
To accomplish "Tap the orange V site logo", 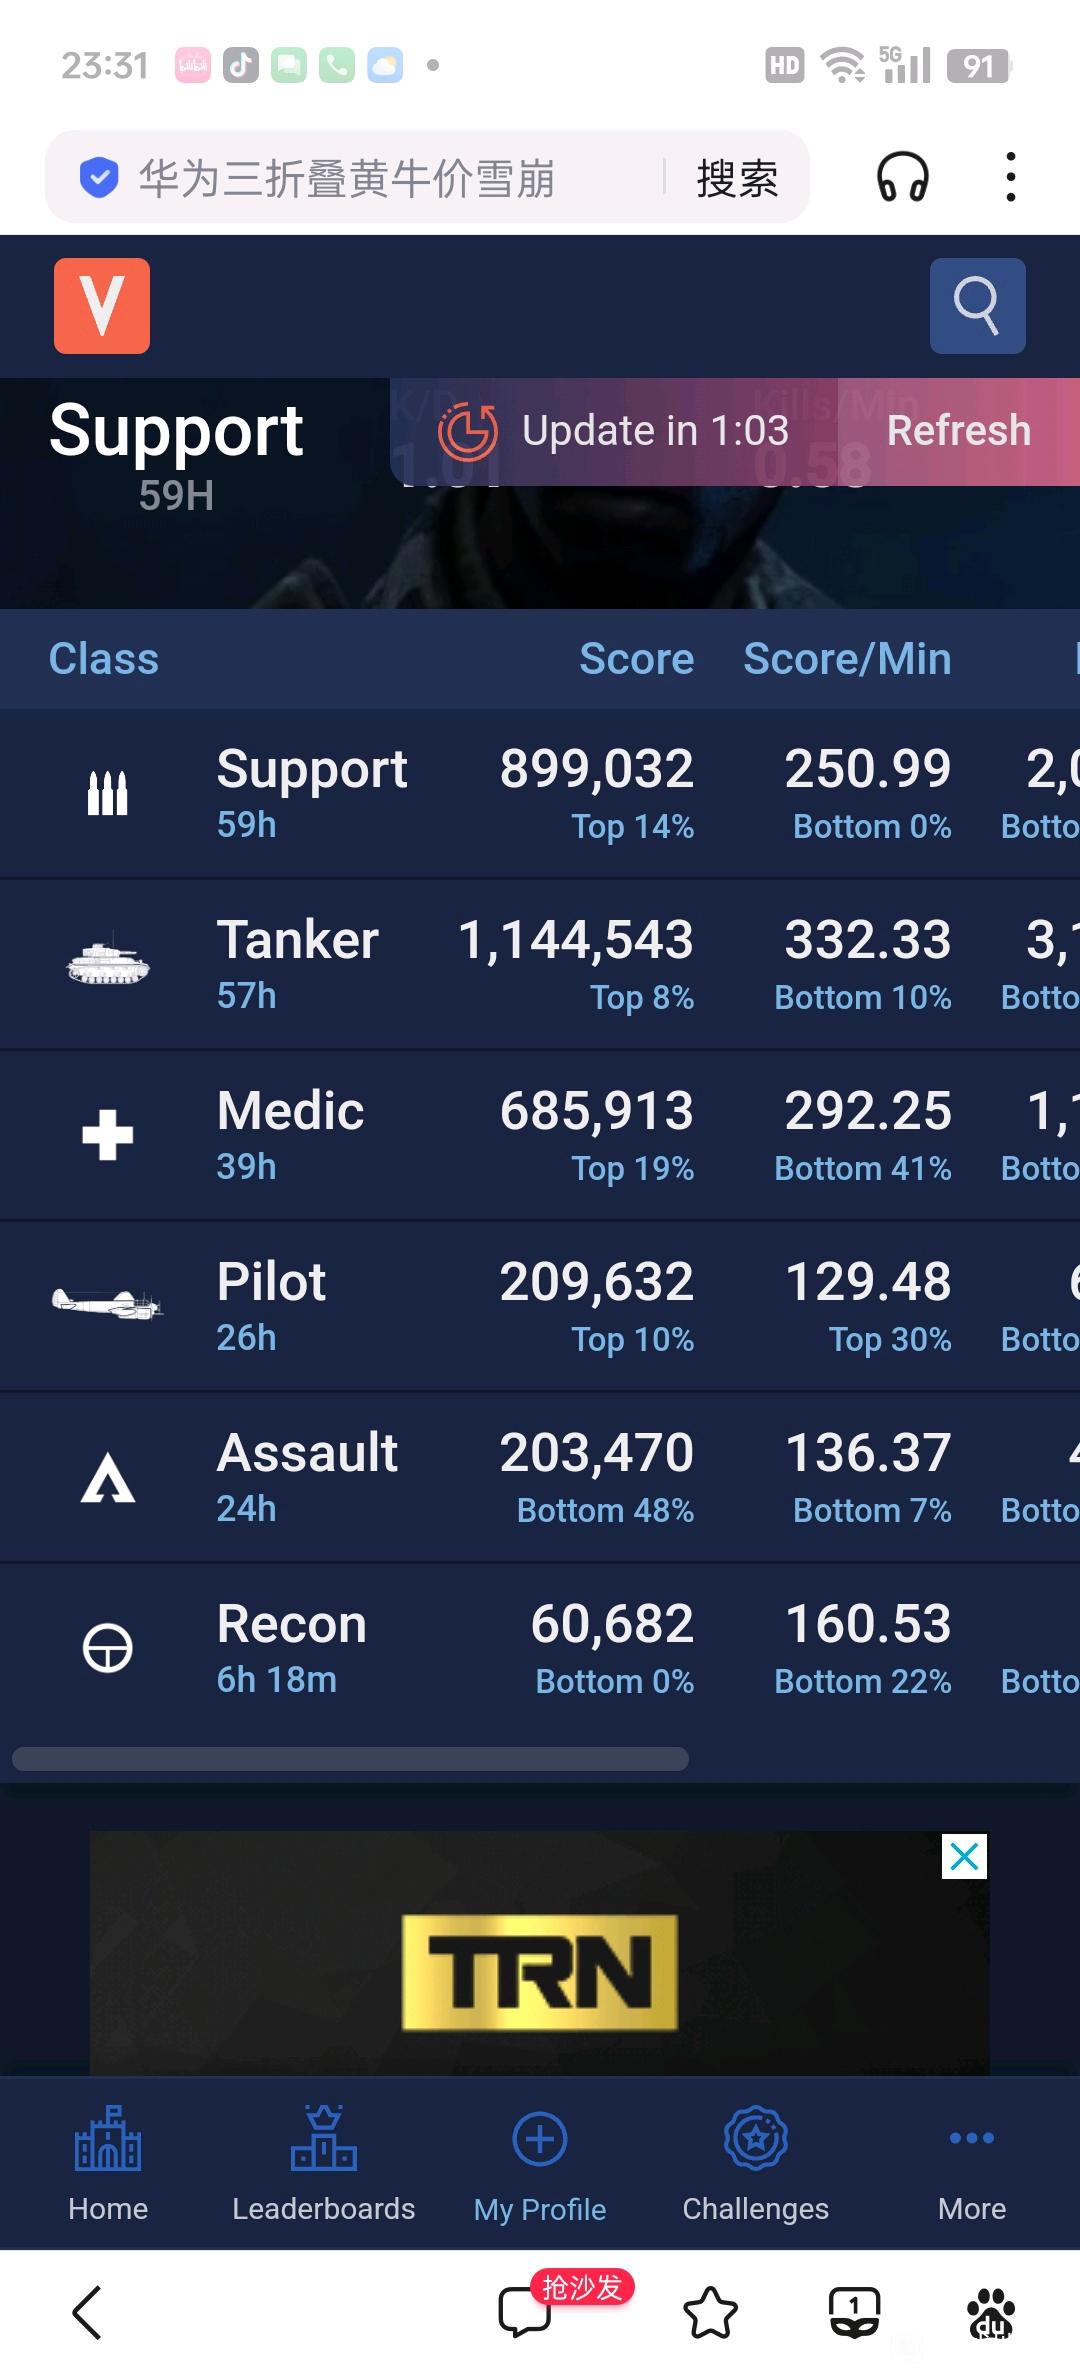I will [x=102, y=306].
